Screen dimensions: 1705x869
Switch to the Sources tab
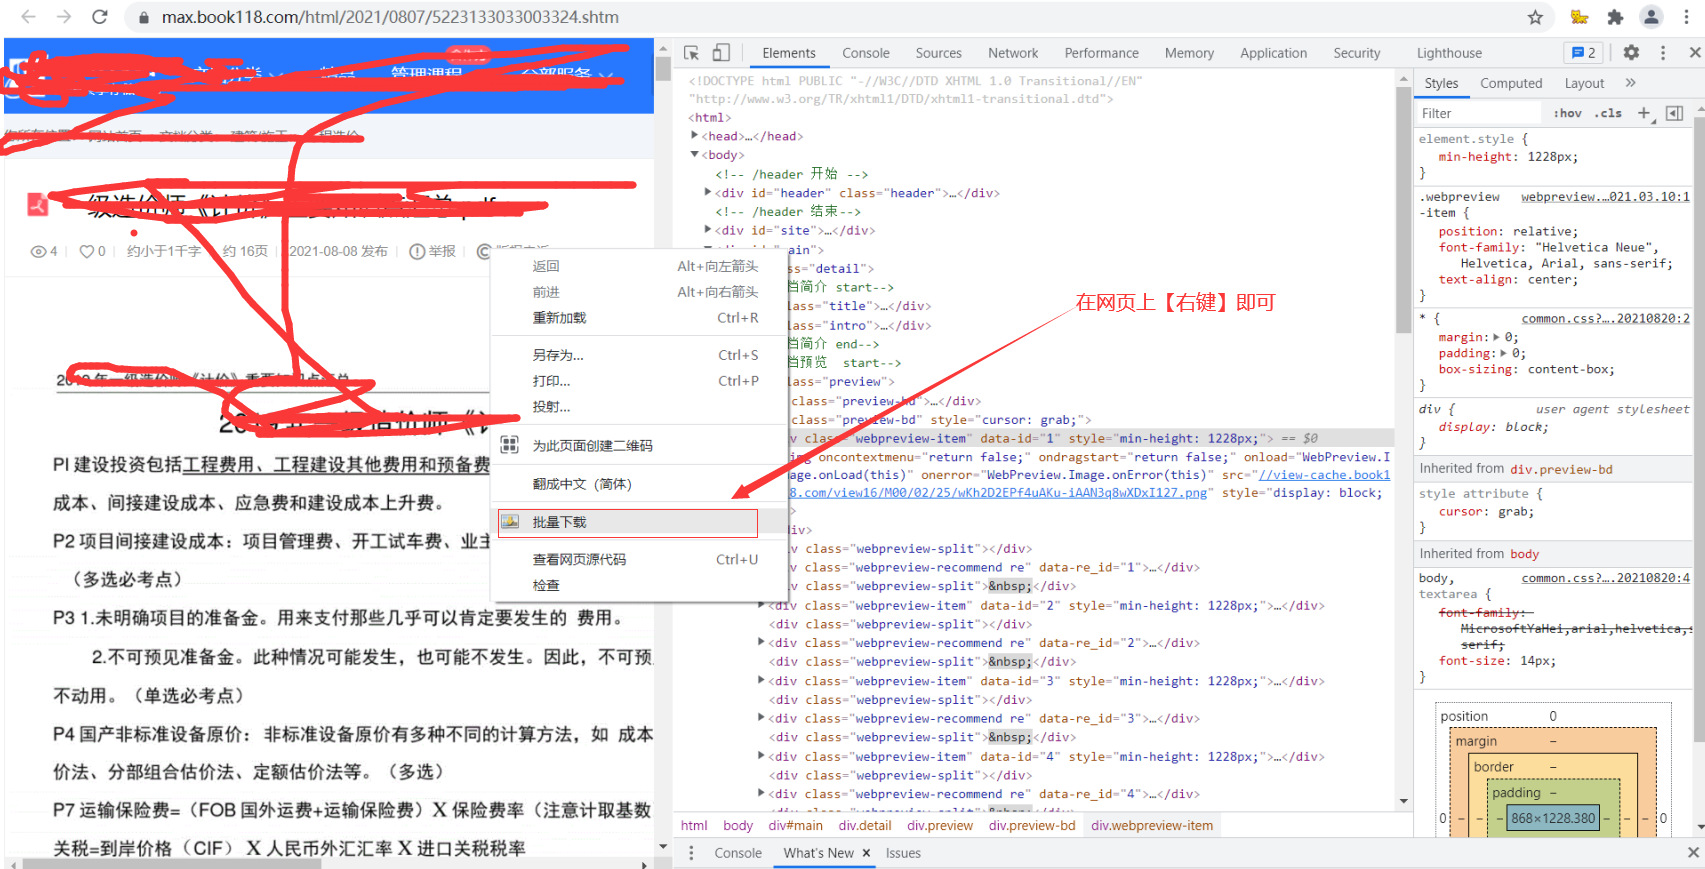938,53
